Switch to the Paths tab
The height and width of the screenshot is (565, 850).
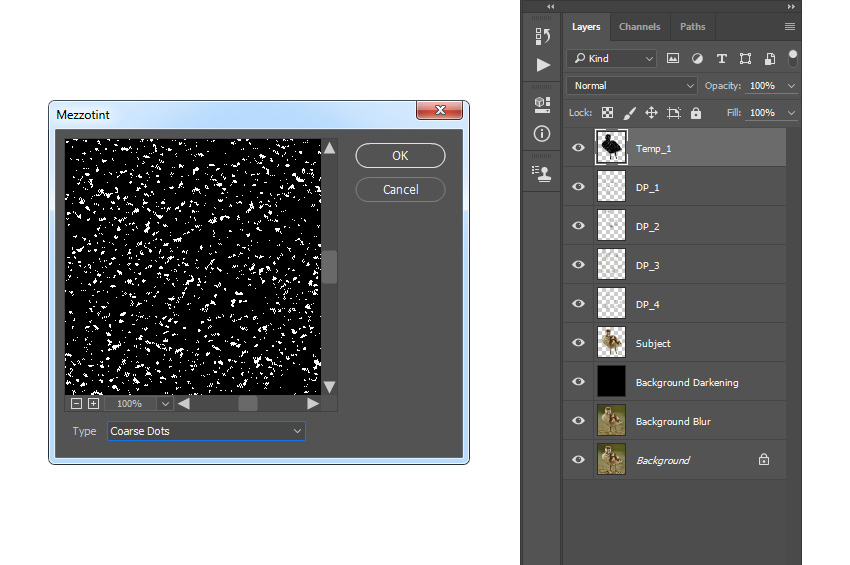[693, 27]
